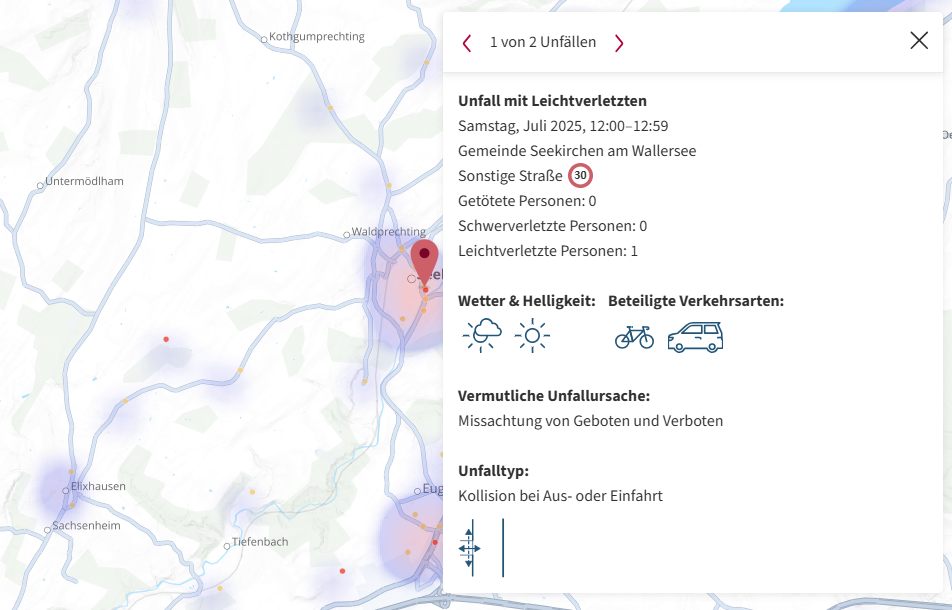Click the 'Unfalltyp:' heading

494,471
